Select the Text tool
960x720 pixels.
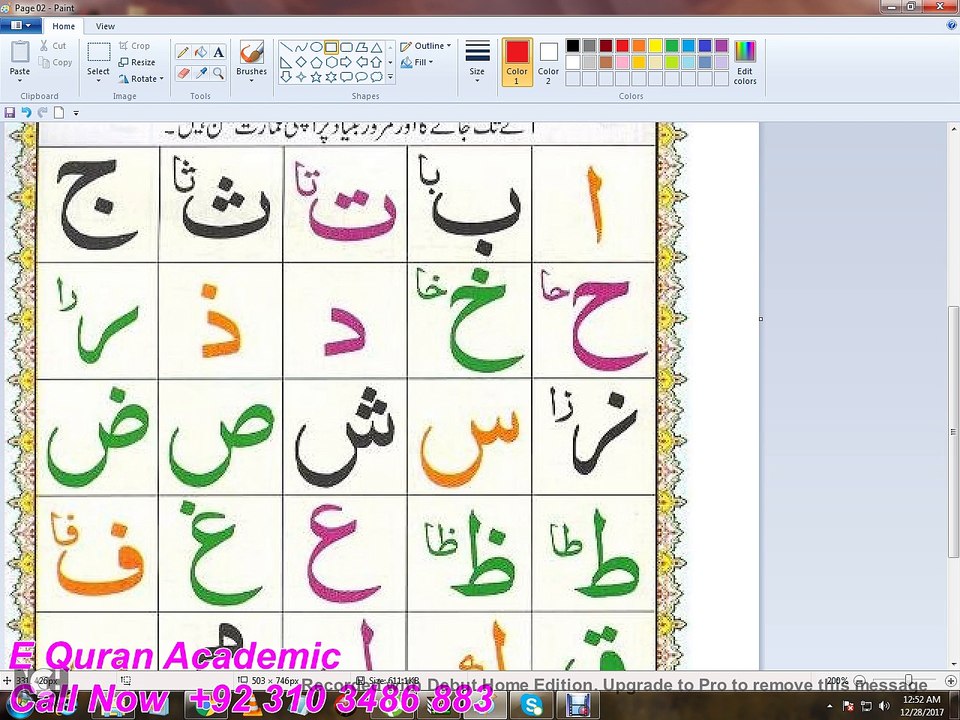(218, 52)
